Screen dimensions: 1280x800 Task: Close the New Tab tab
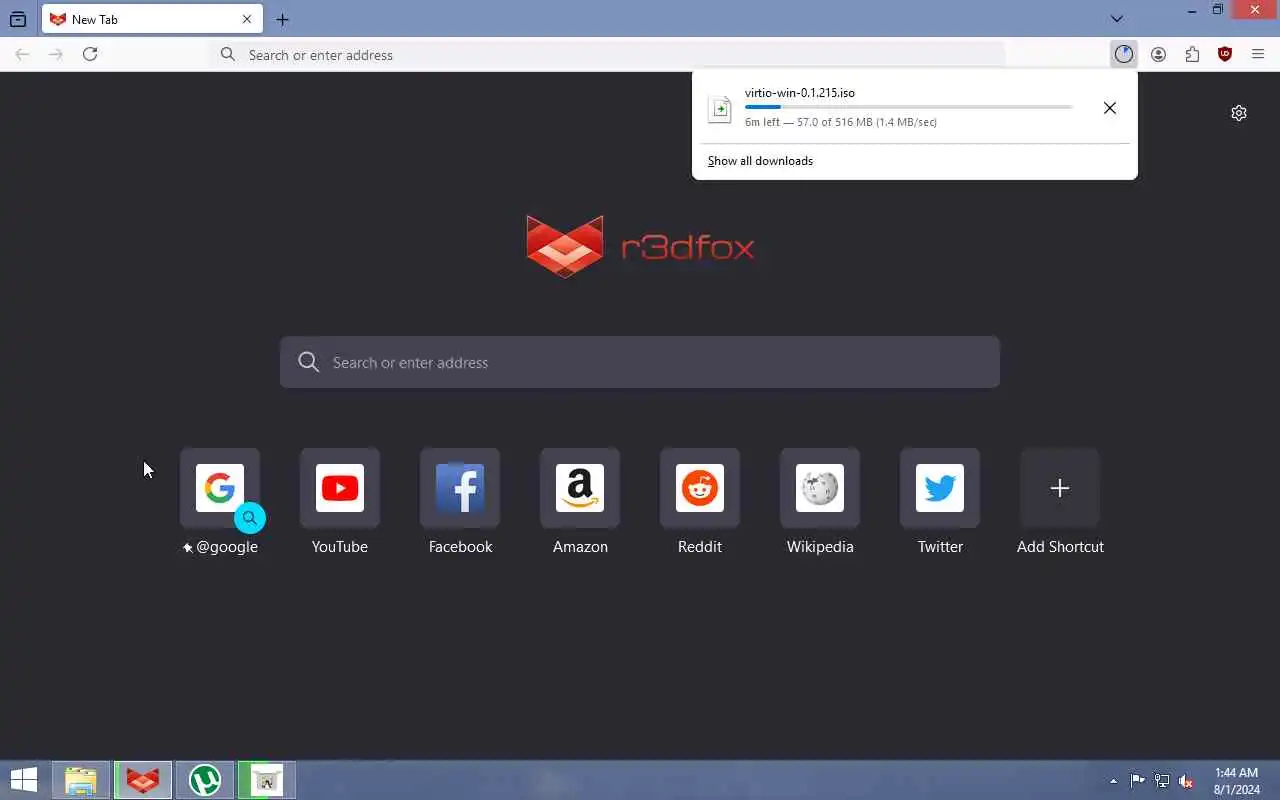pos(247,19)
